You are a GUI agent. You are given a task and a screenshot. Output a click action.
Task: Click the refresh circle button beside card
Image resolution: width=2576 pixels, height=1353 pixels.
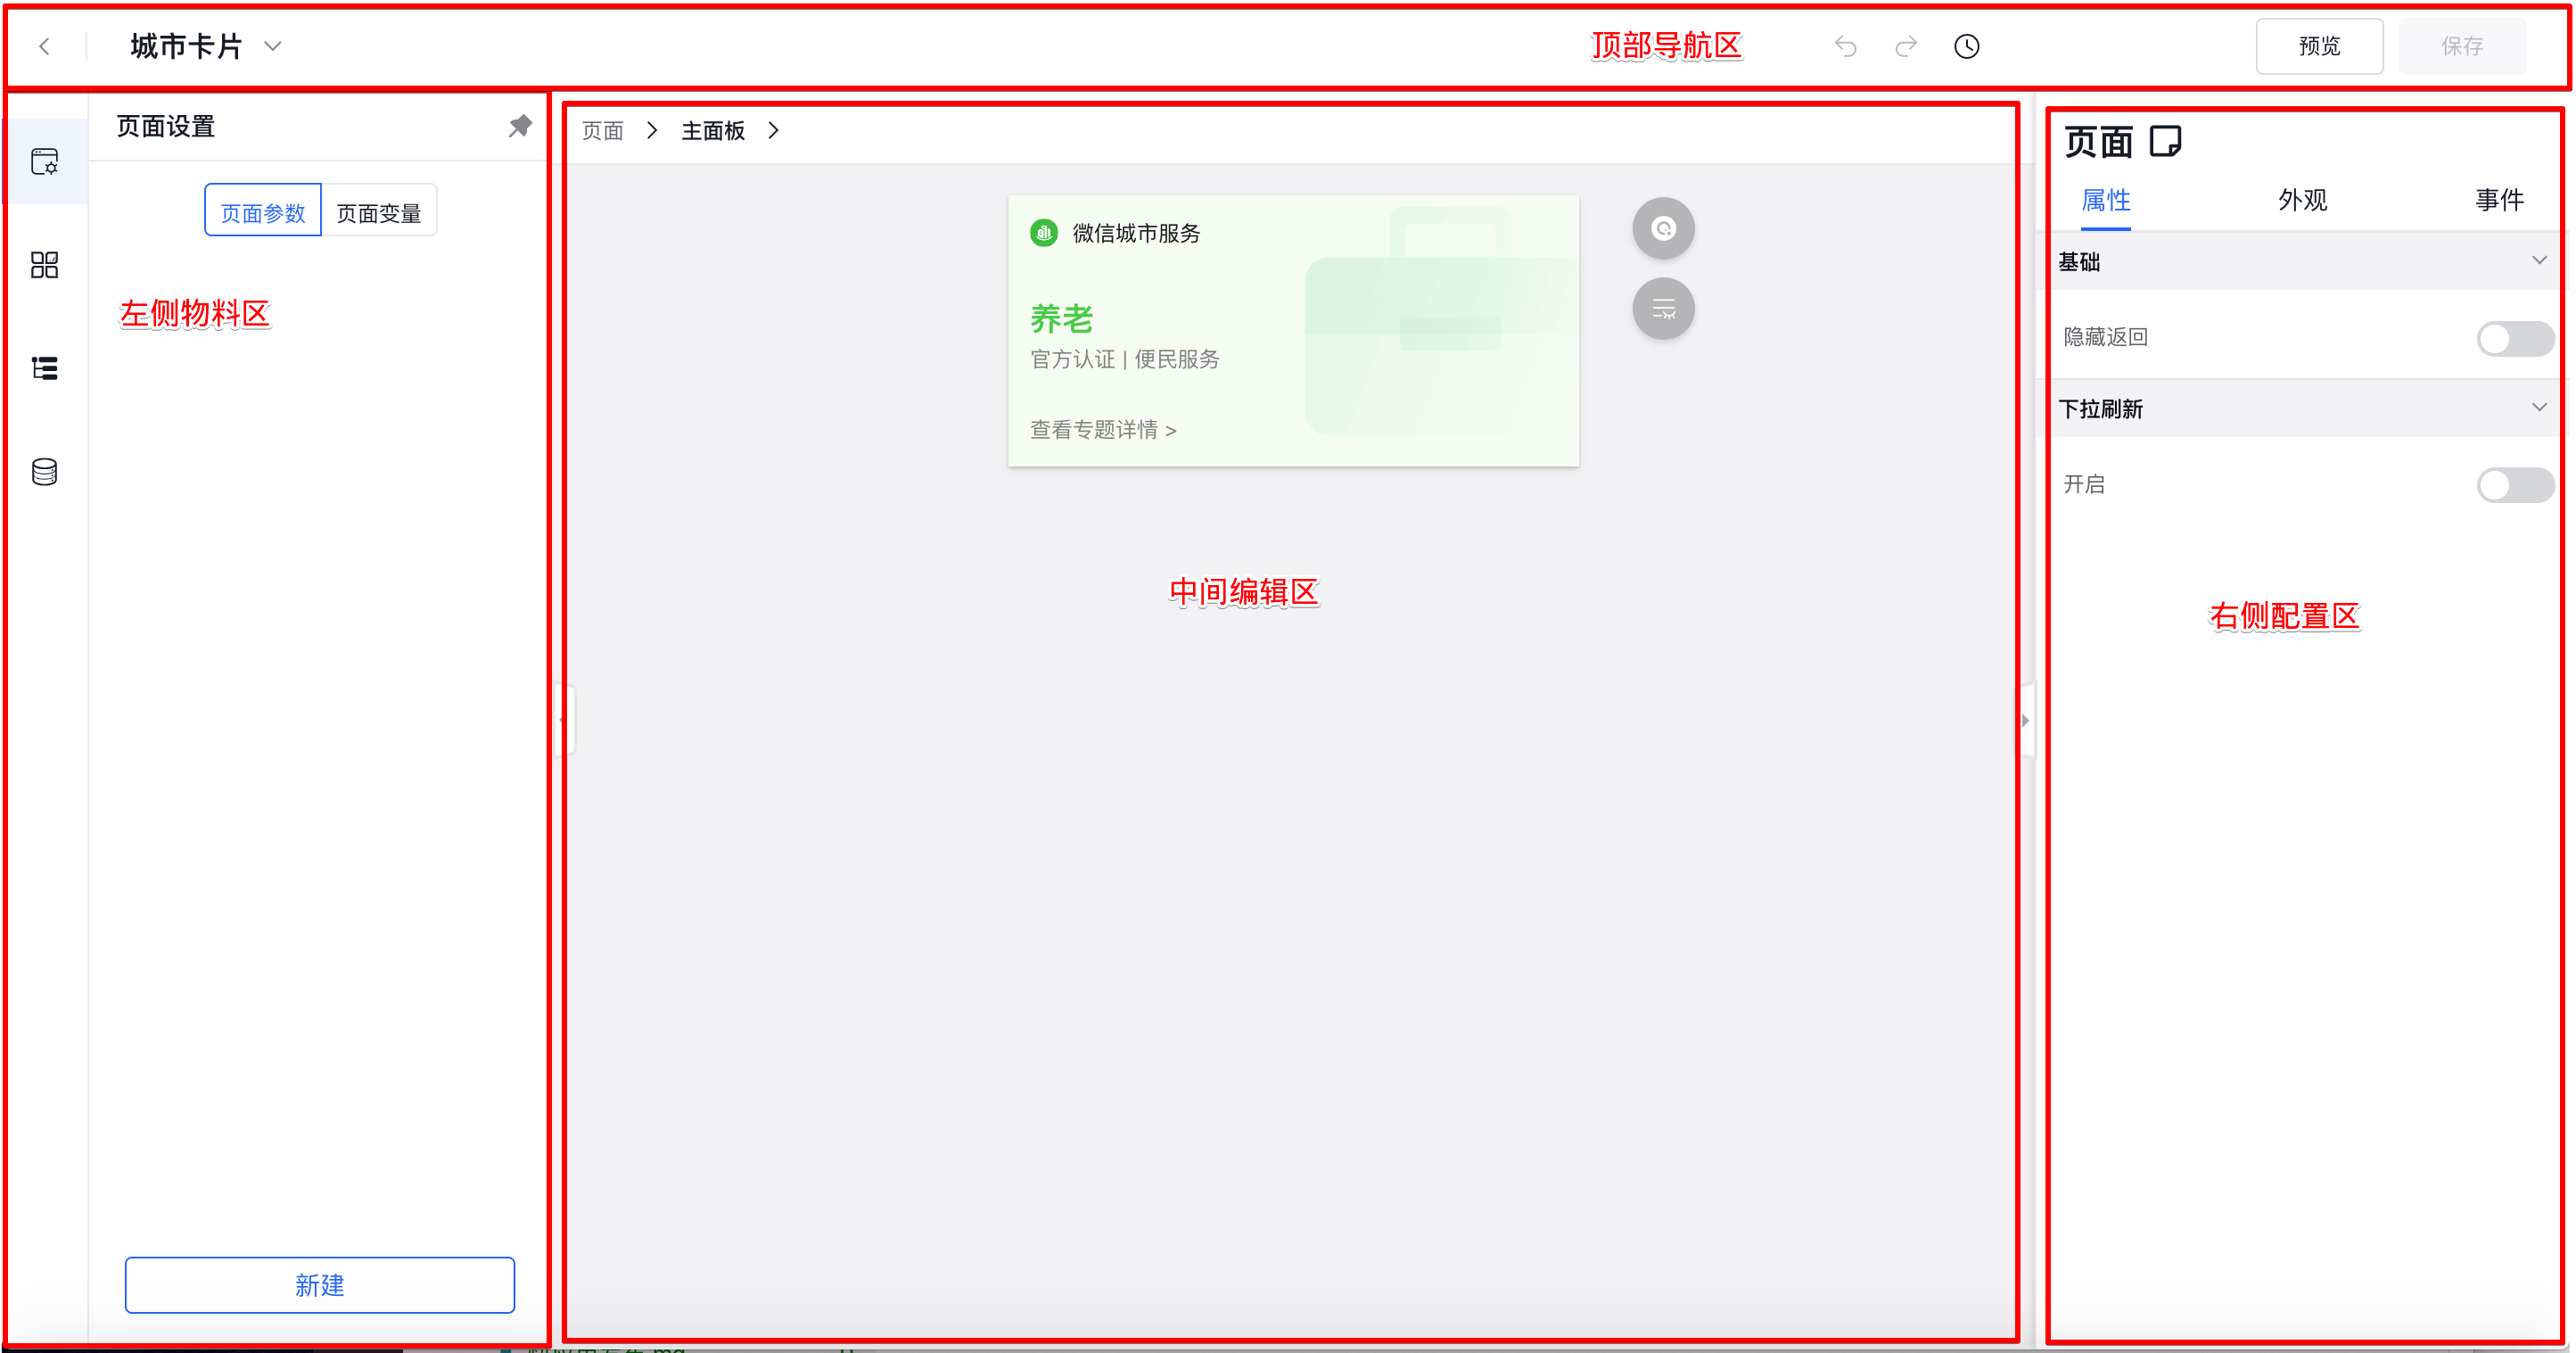tap(1663, 229)
